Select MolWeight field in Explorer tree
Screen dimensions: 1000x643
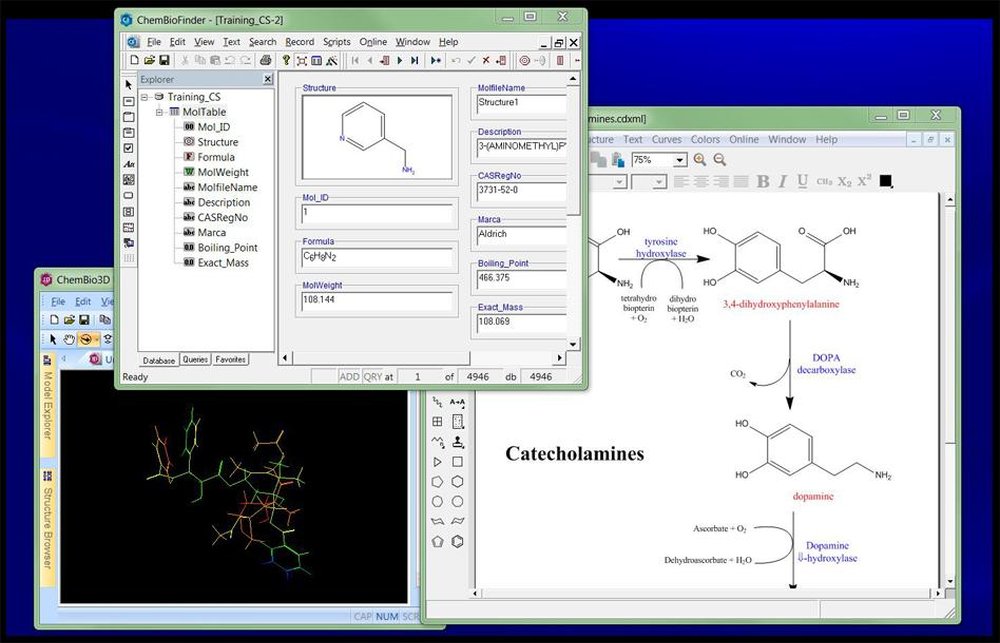point(216,172)
